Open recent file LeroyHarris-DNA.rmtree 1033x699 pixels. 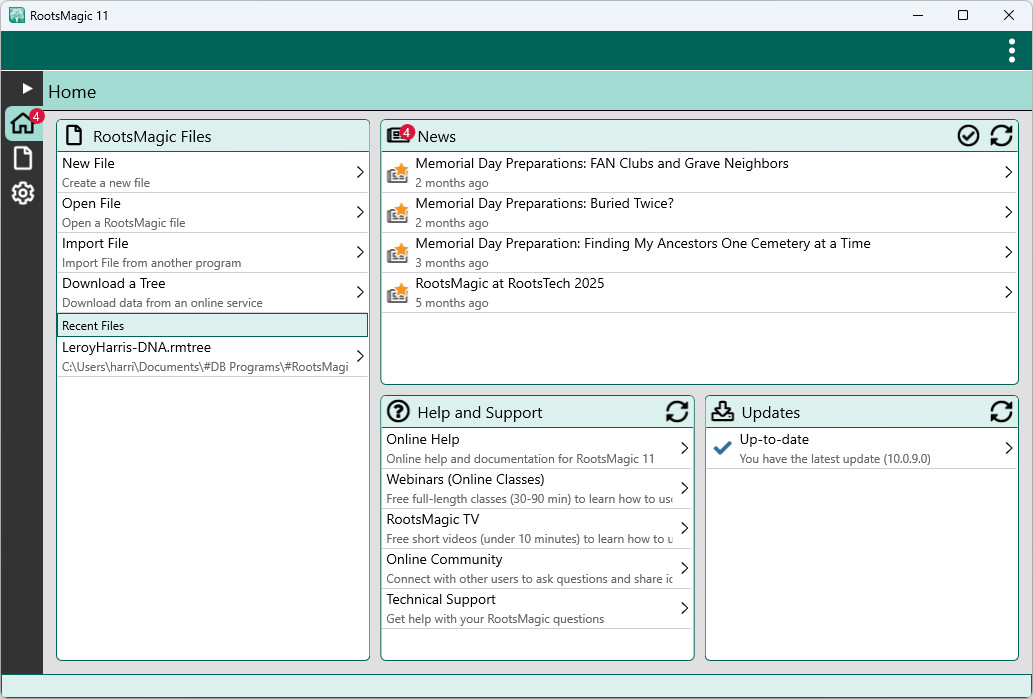click(x=212, y=356)
